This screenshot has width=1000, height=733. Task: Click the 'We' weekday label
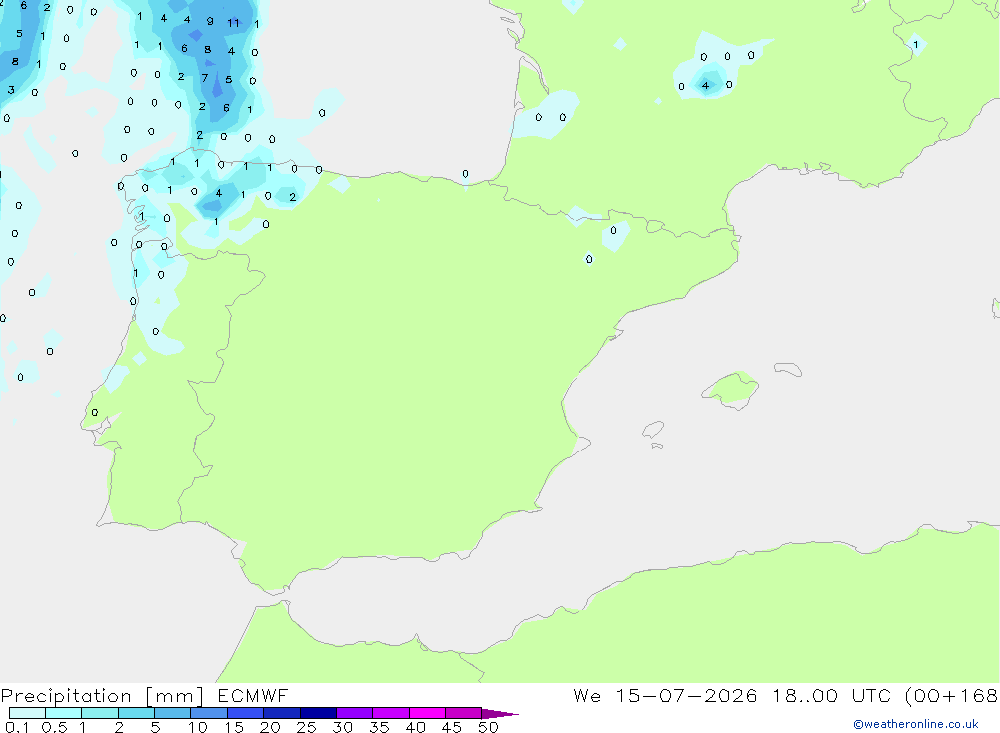[x=587, y=696]
